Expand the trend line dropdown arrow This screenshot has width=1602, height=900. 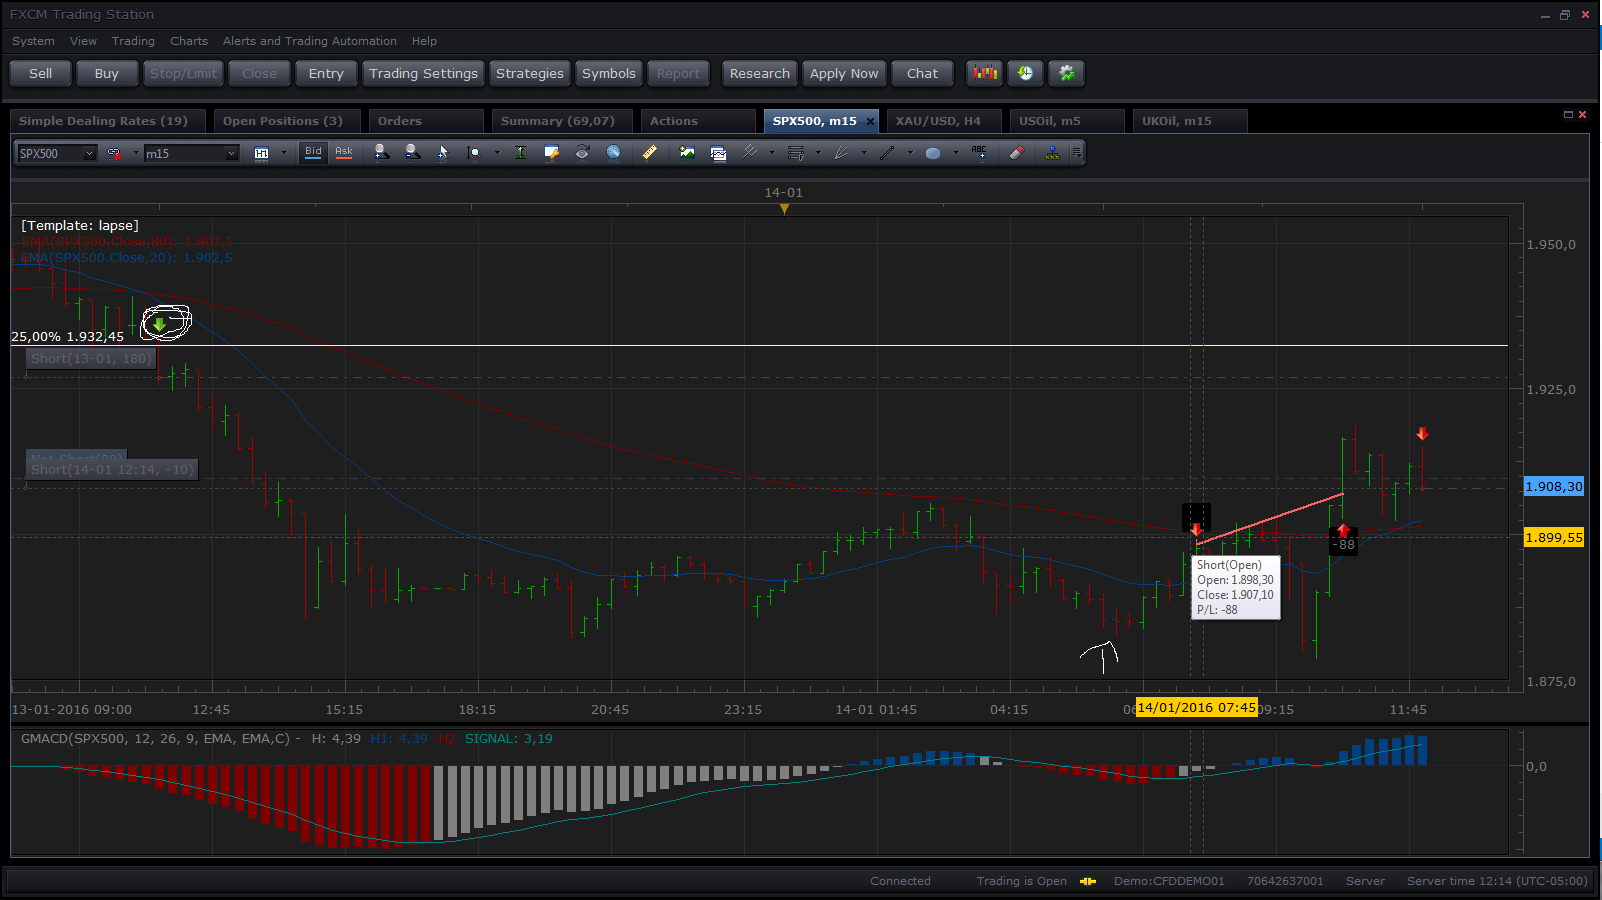(910, 153)
